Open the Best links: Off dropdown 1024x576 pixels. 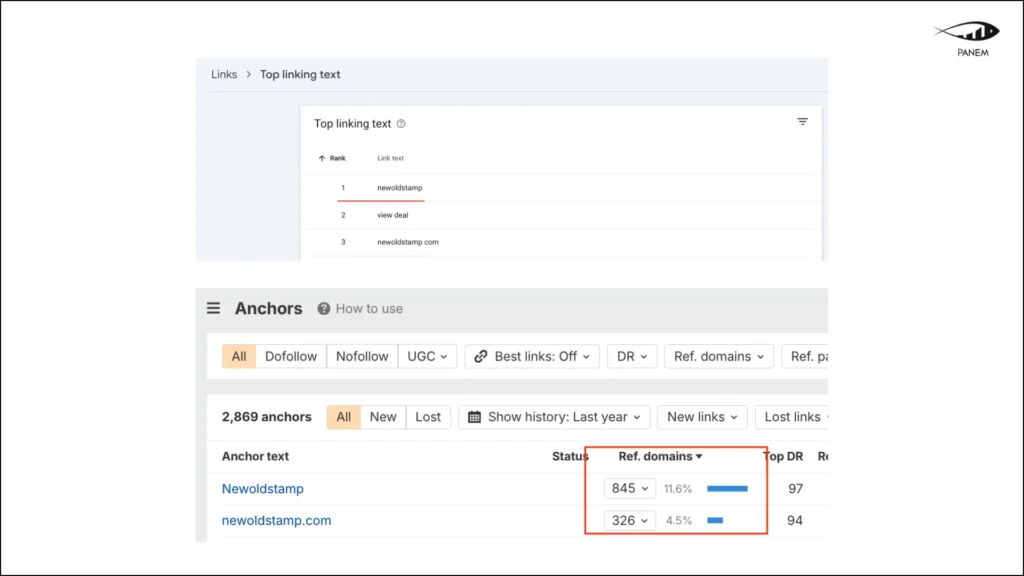coord(532,357)
